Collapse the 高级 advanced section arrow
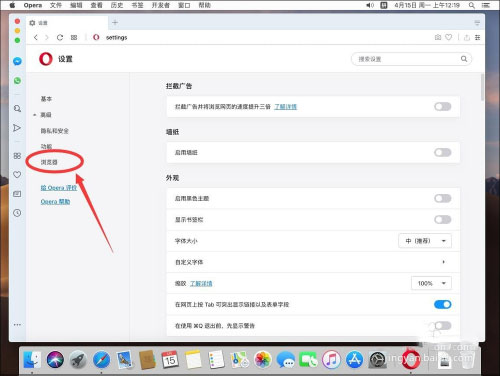Viewport: 500px width, 376px height. [x=35, y=115]
